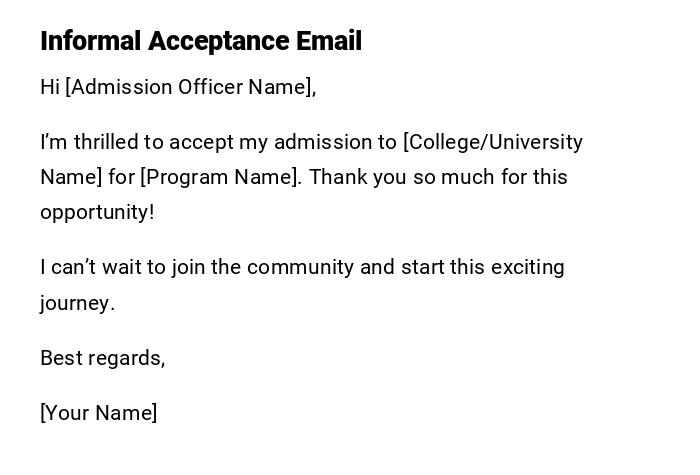Click the word "thrilled" in first paragraph

click(107, 142)
